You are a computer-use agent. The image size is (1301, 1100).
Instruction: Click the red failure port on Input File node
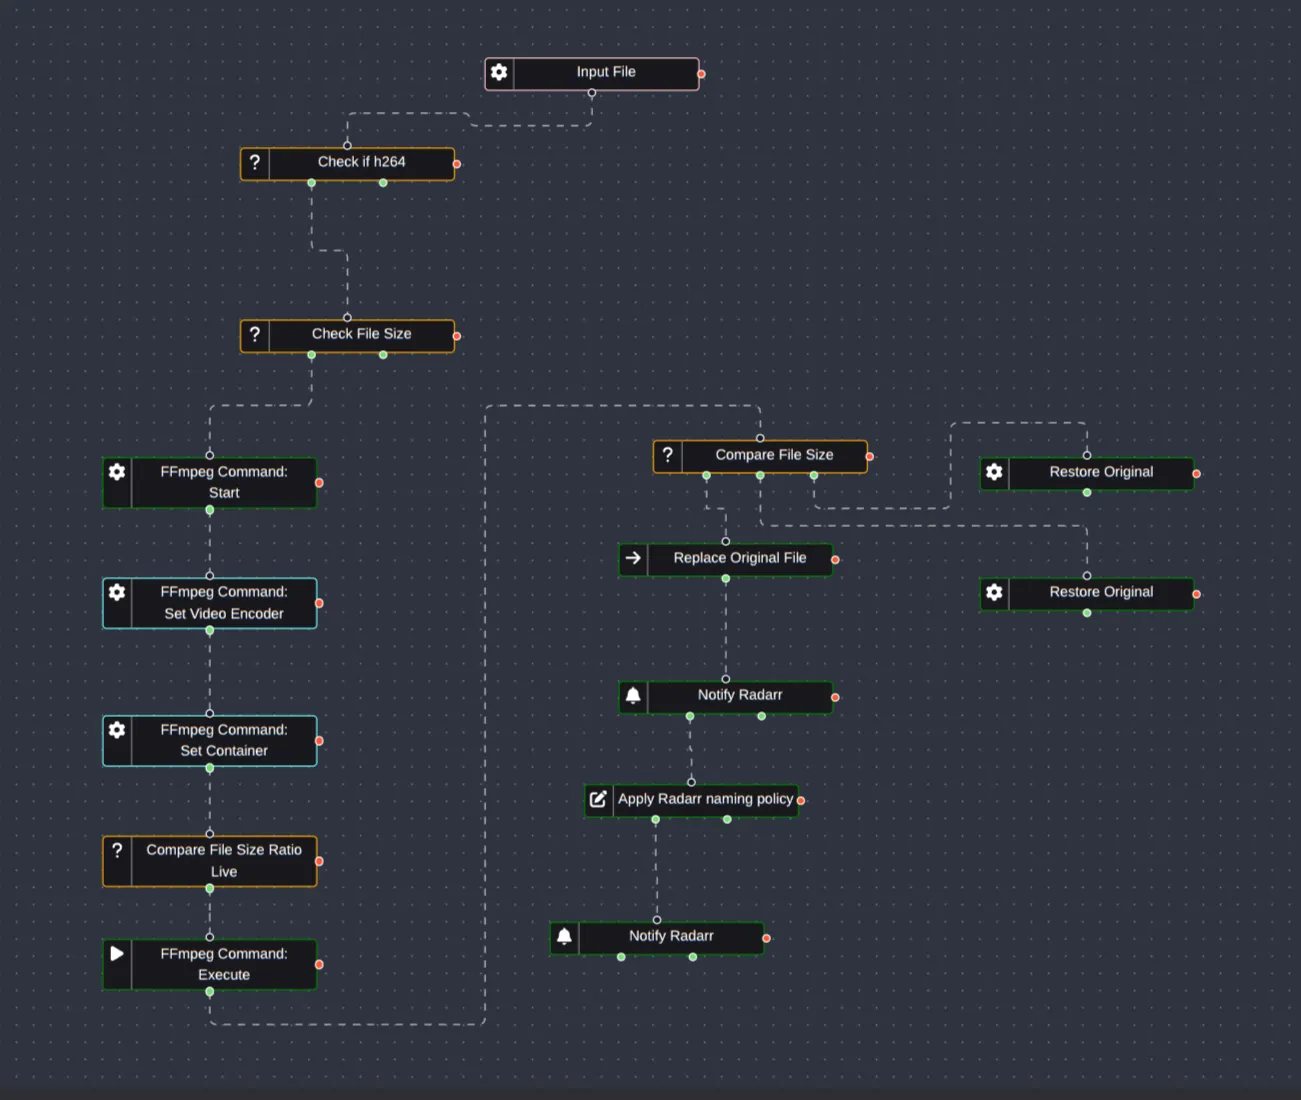coord(701,74)
